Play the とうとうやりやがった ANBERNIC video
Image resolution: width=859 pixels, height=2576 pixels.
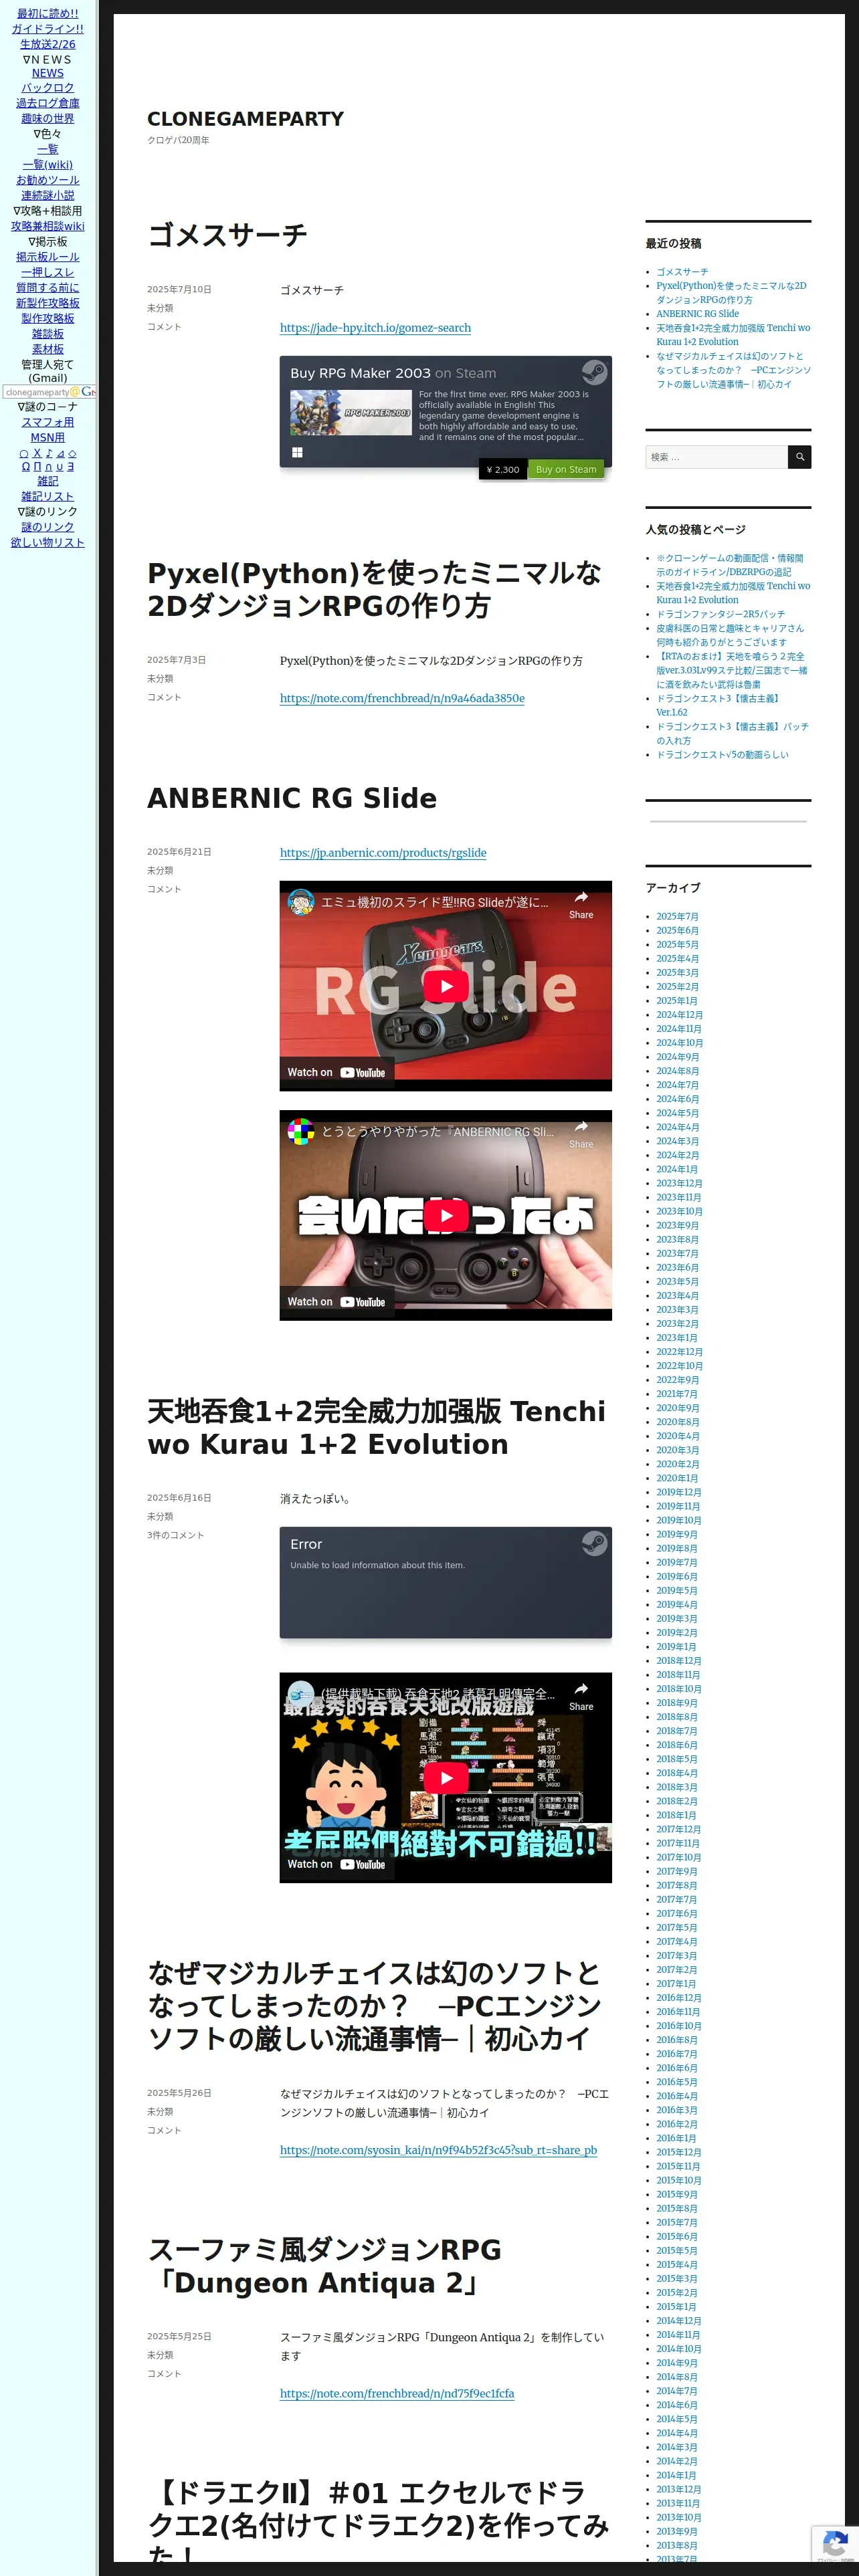[446, 1216]
